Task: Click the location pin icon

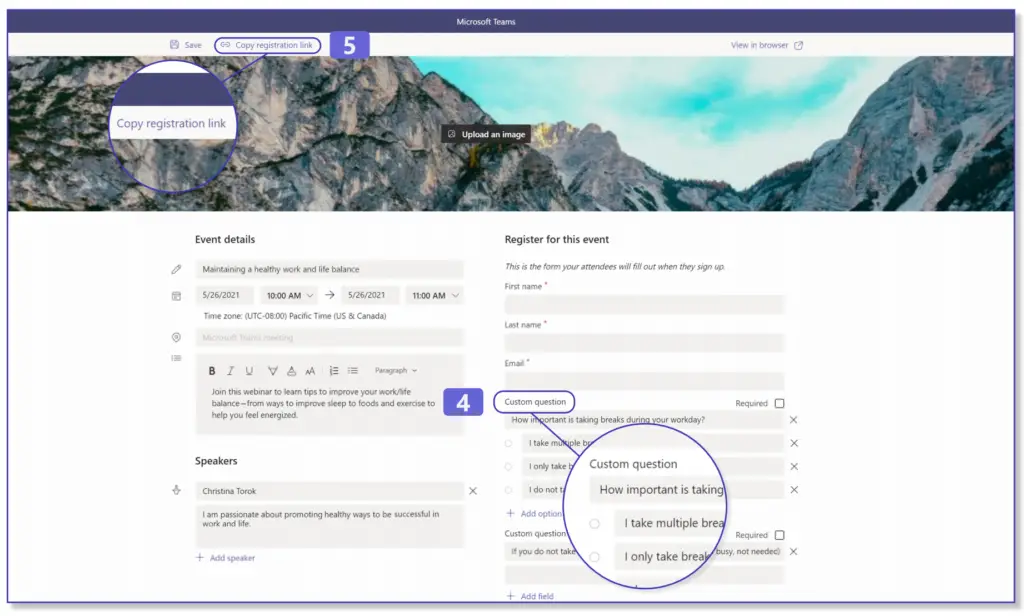Action: click(x=176, y=338)
